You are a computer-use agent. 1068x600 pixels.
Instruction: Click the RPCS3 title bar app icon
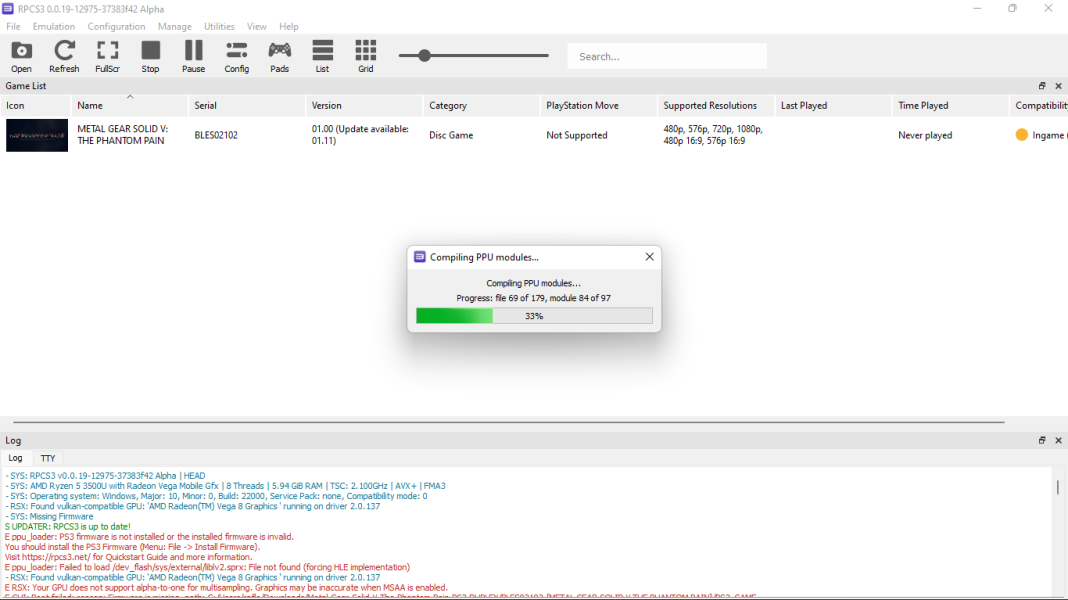8,9
